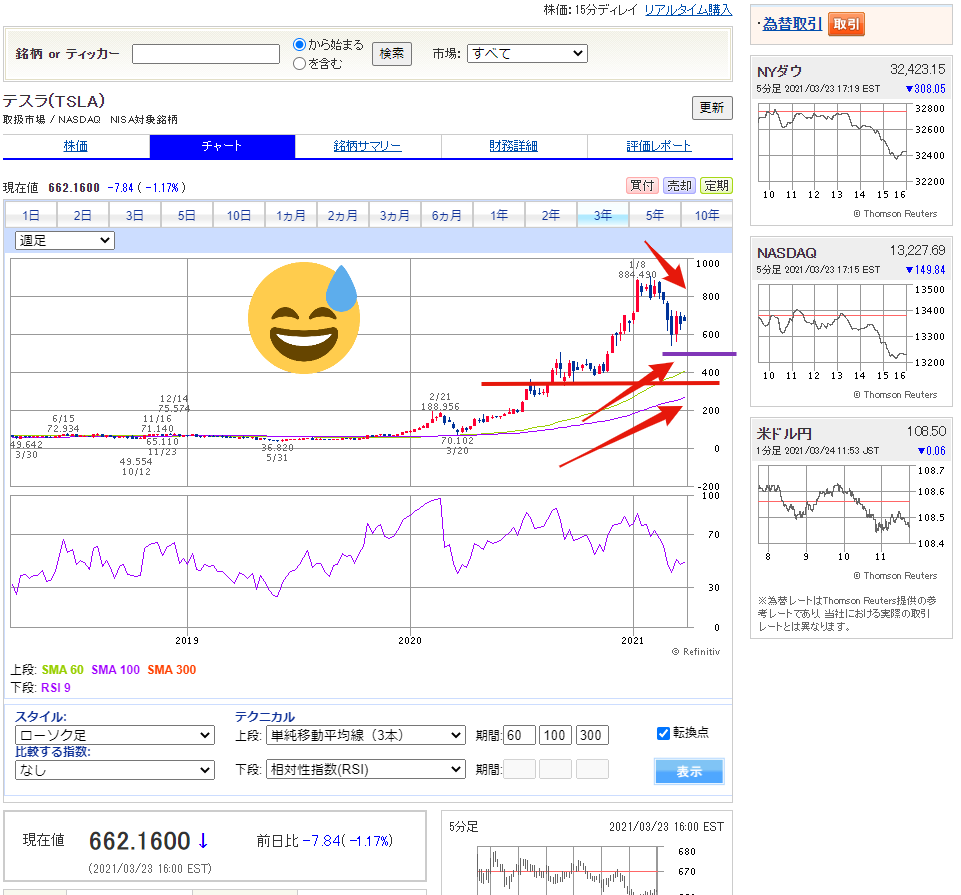Click the 定期 button
Image resolution: width=961 pixels, height=895 pixels.
click(716, 185)
